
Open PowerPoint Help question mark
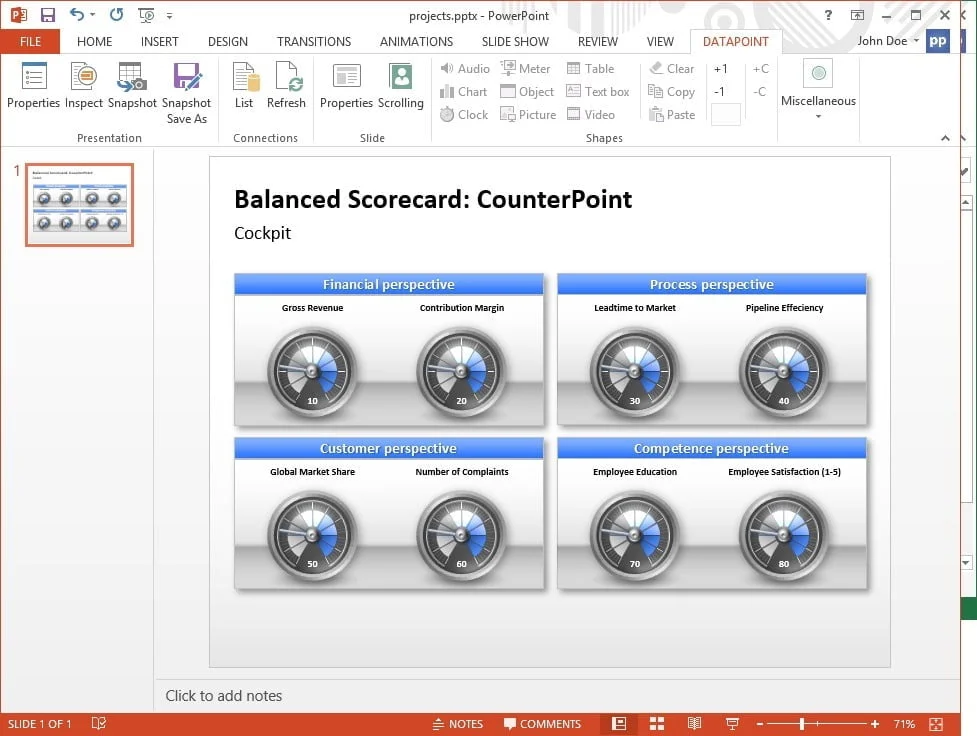(828, 15)
